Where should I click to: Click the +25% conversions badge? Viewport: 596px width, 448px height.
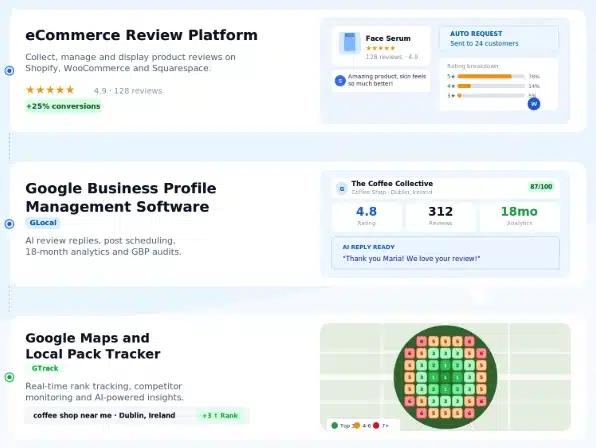tap(63, 106)
